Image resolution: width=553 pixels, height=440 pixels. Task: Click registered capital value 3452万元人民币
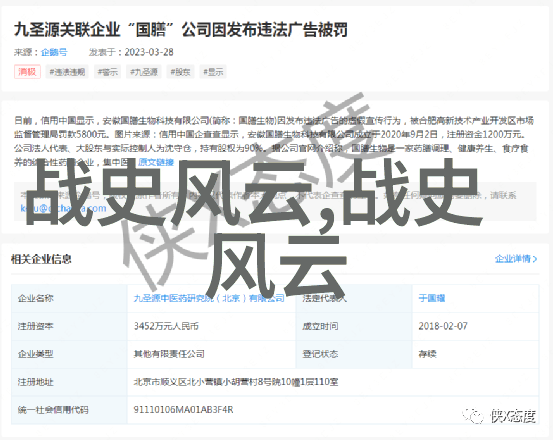(166, 326)
